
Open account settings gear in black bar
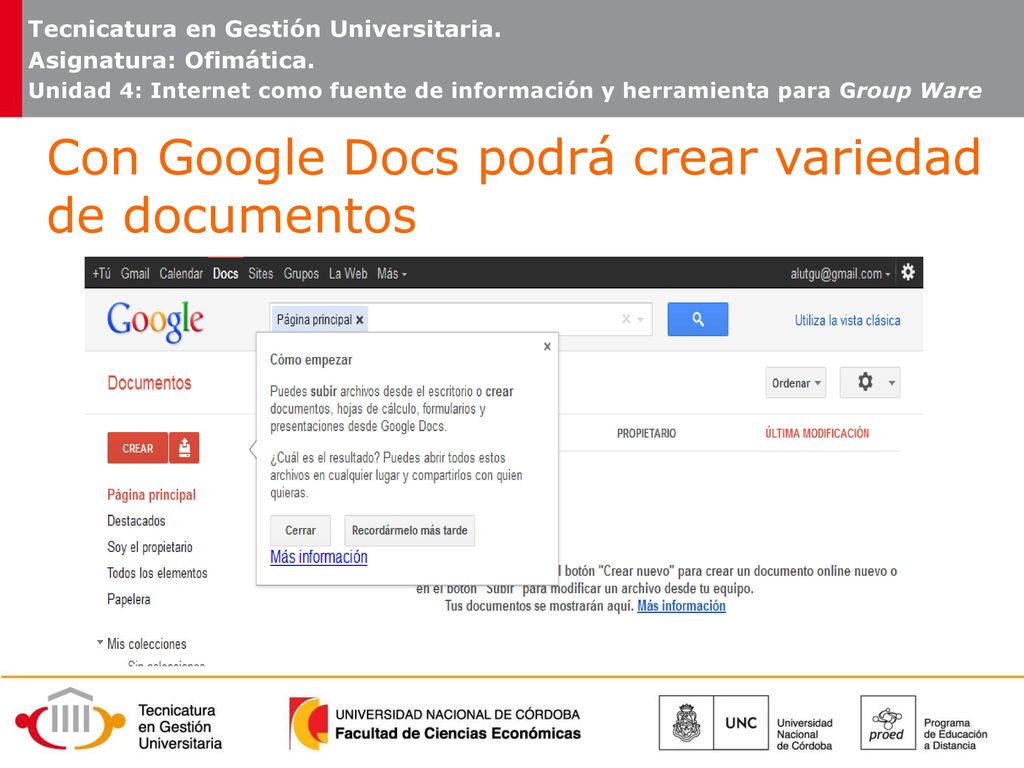tap(908, 272)
